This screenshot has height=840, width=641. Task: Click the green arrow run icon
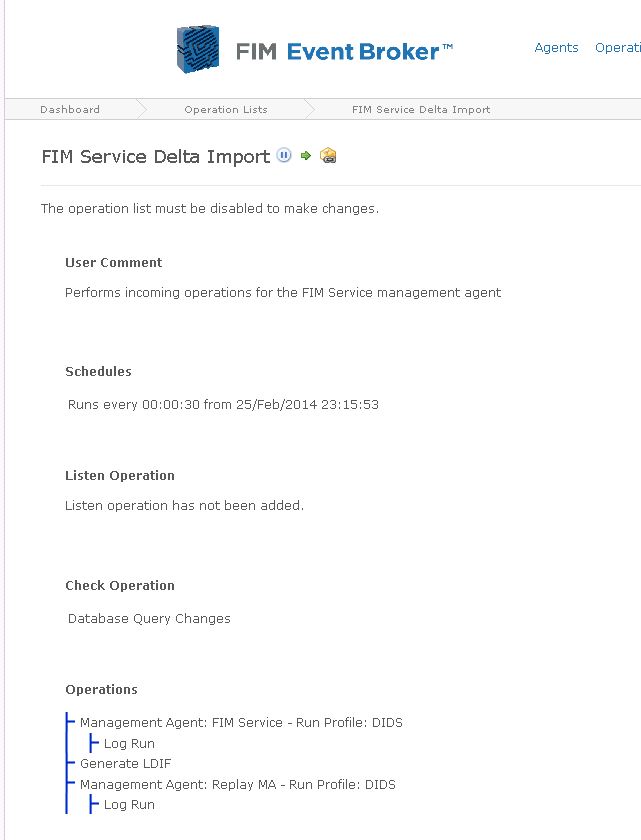pos(306,155)
